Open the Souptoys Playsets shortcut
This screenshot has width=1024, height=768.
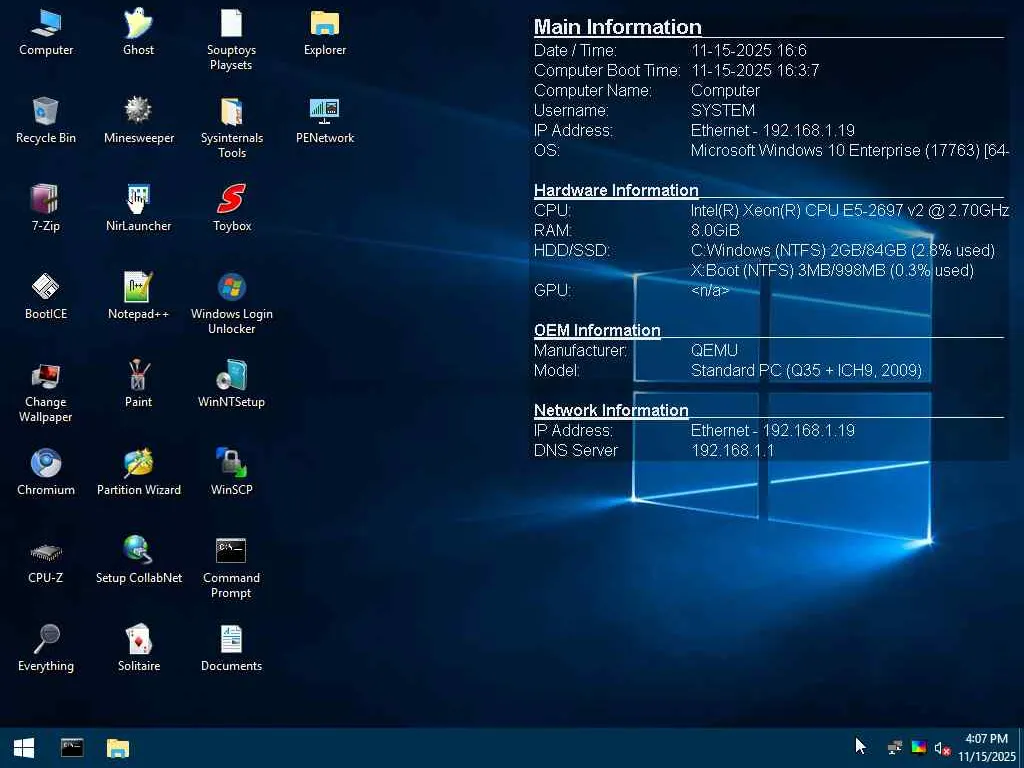point(231,39)
